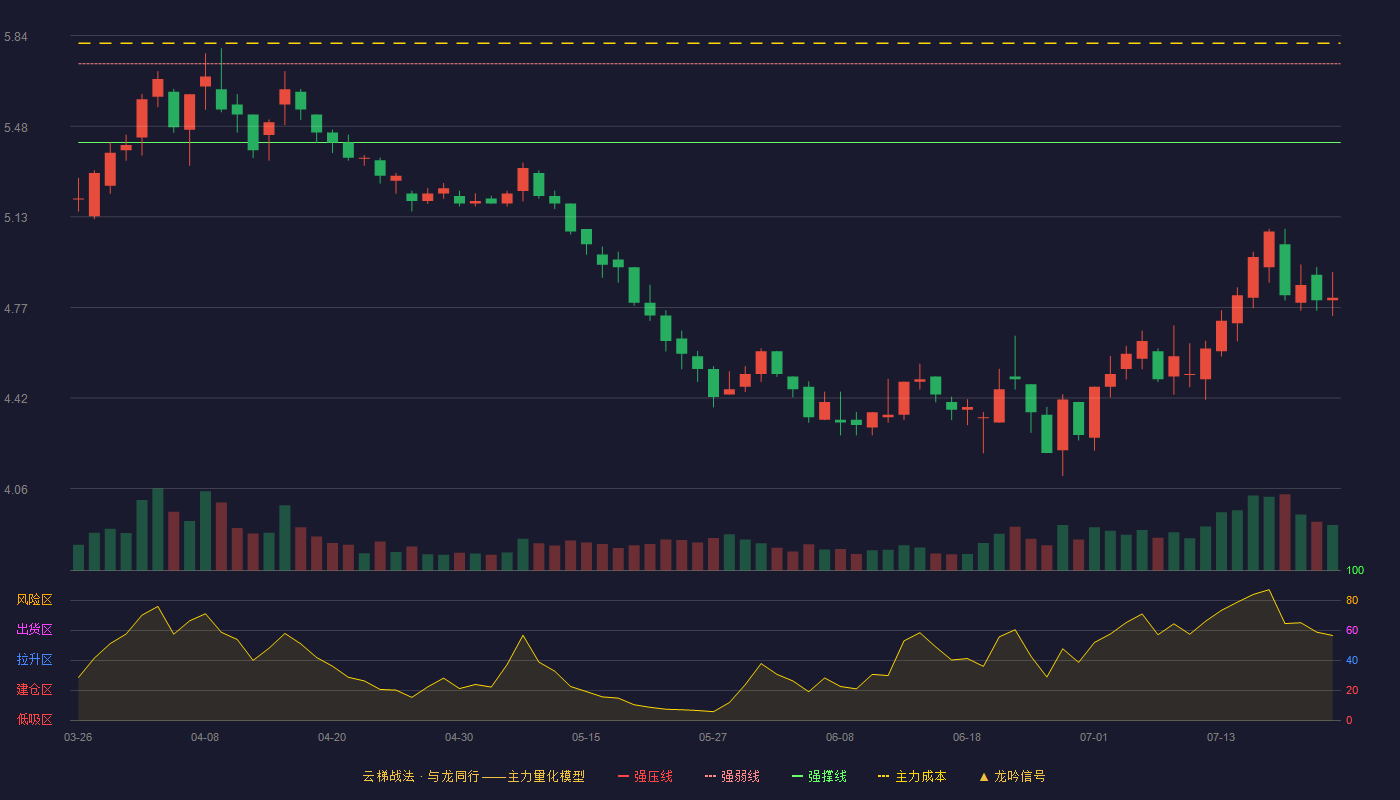Click the 4.42 price axis label
1400x800 pixels.
[15, 399]
